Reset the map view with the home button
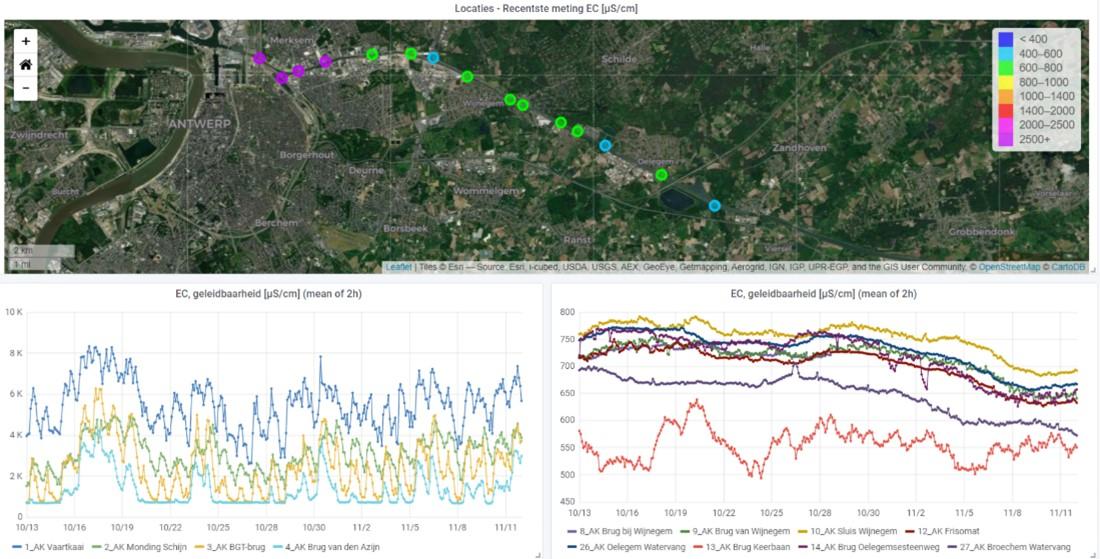Viewport: 1100px width, 559px height. tap(25, 65)
